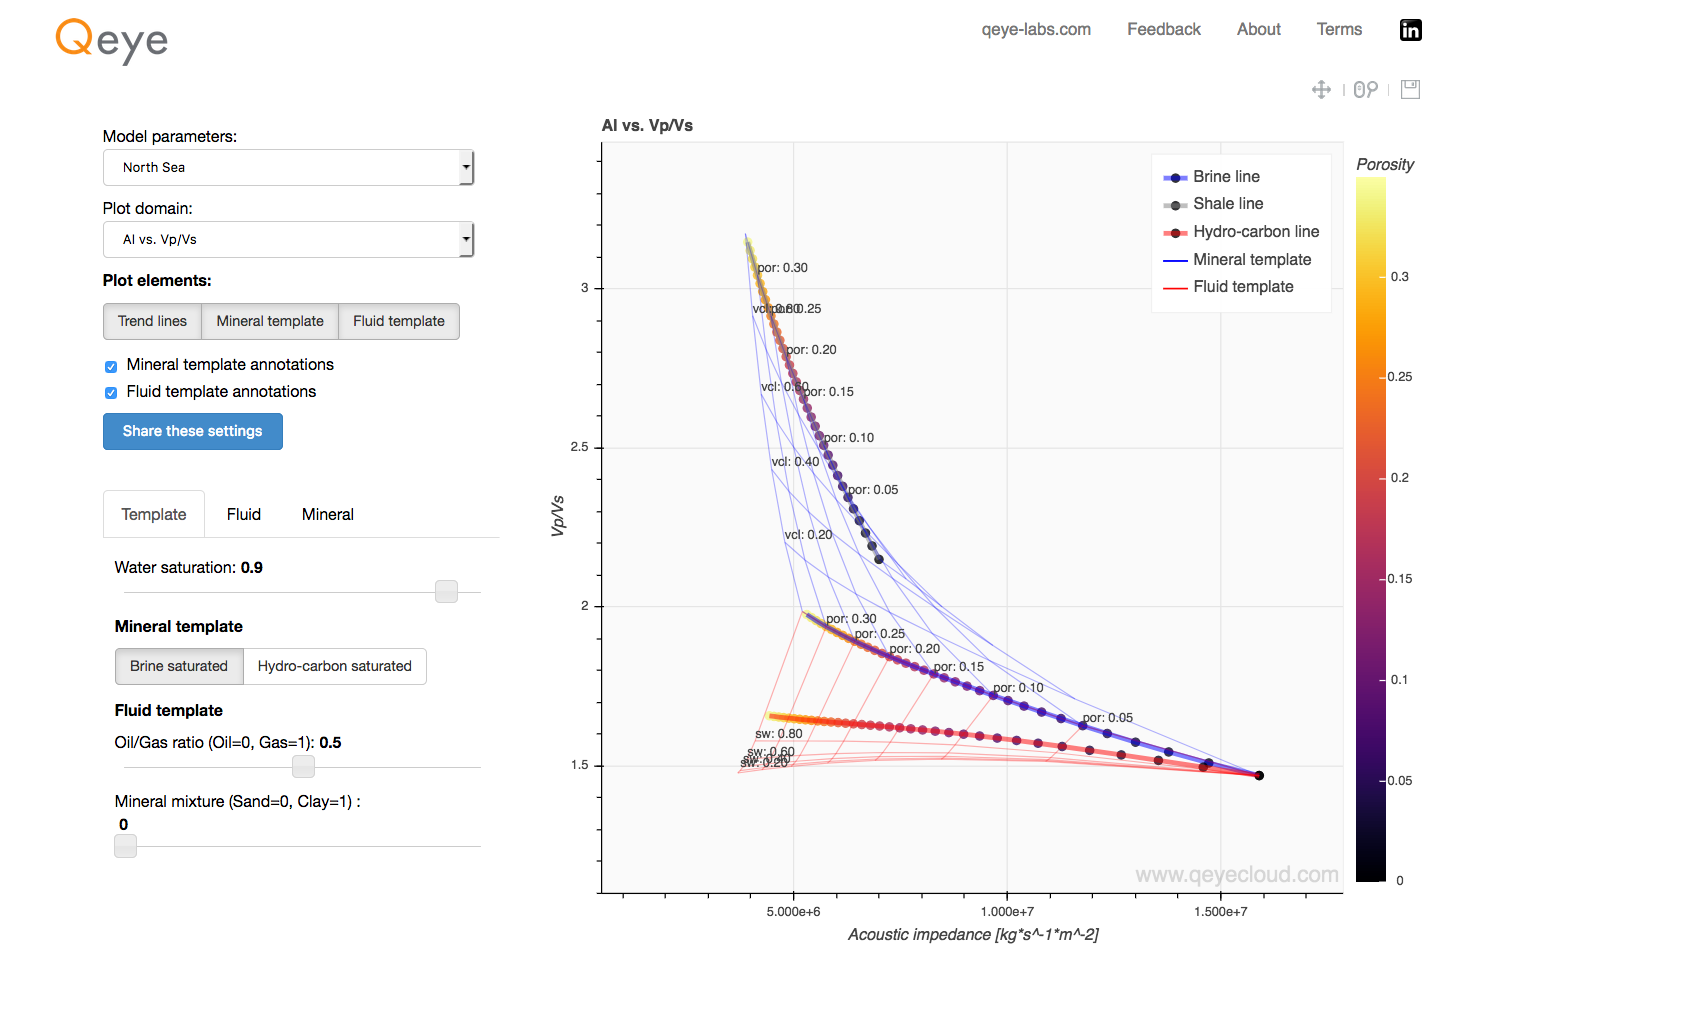The width and height of the screenshot is (1703, 1022).
Task: Click the 'vcl: 0.20' plot annotation
Action: [x=808, y=535]
